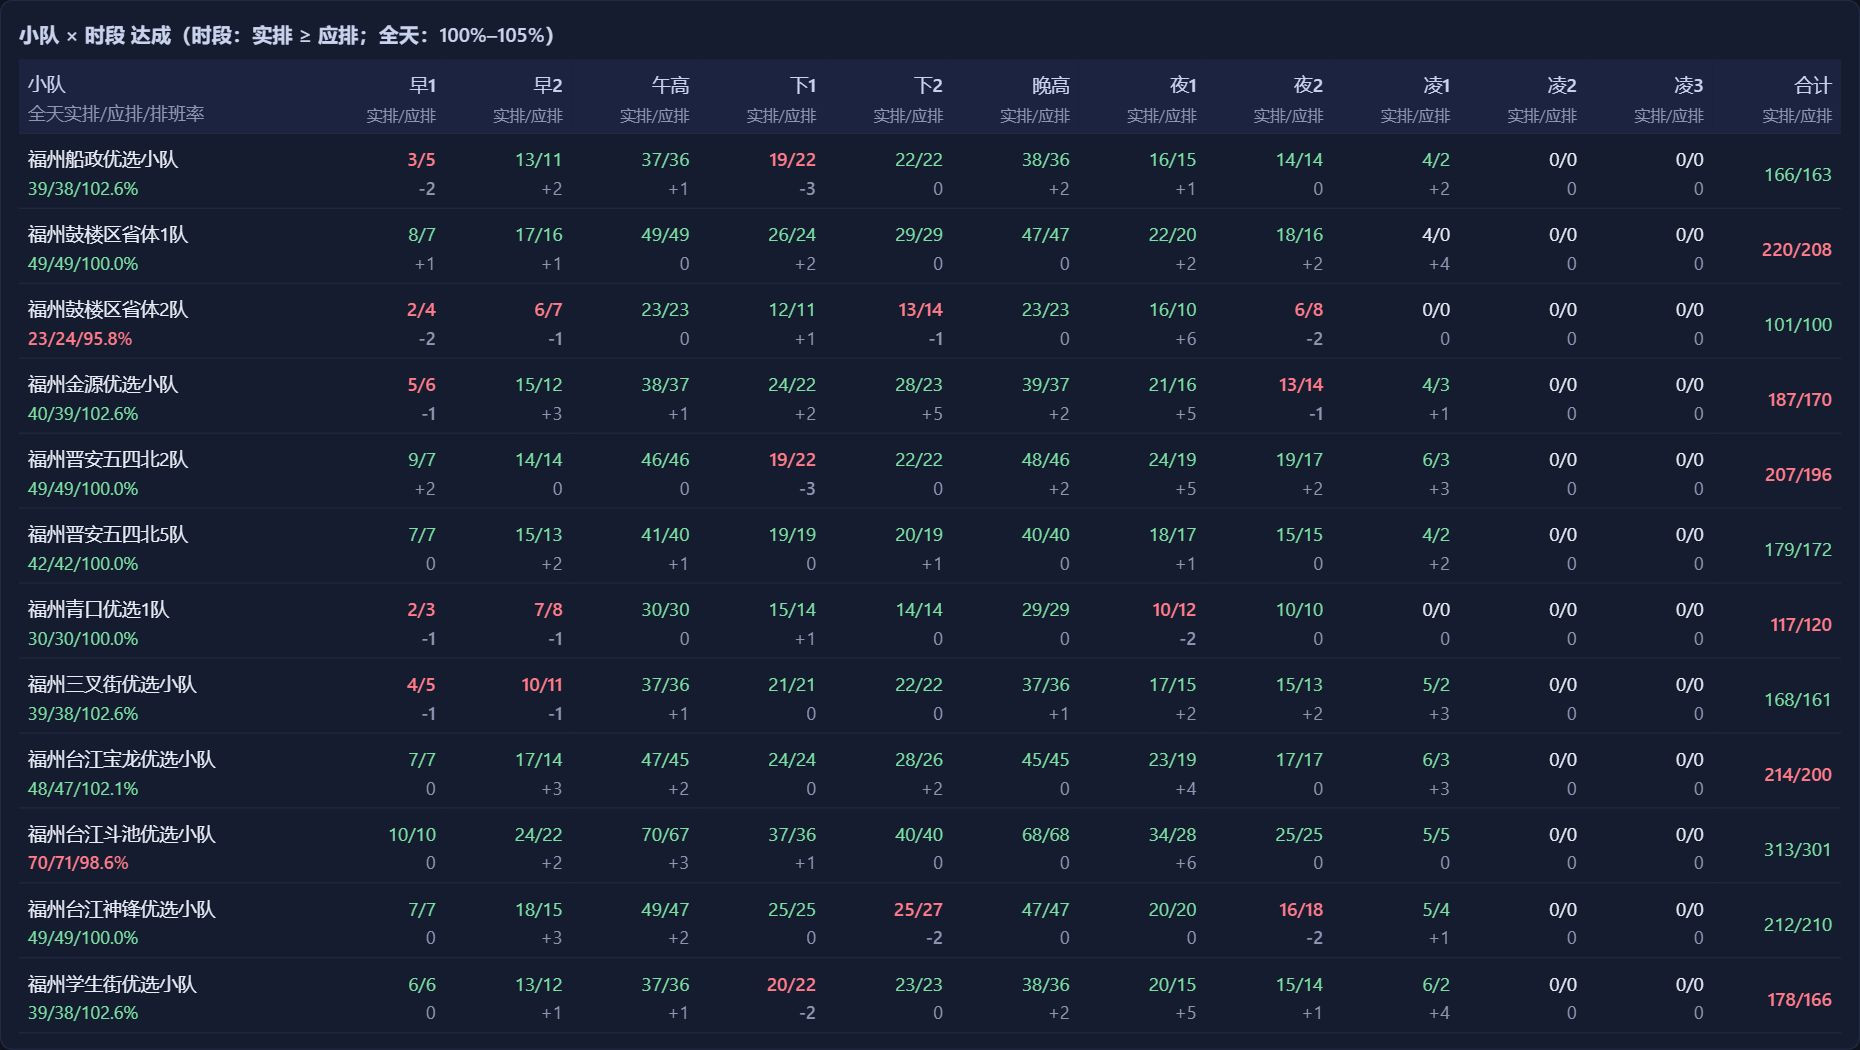The width and height of the screenshot is (1860, 1050).
Task: Select the team row 福州青口优选1队
Action: 930,622
